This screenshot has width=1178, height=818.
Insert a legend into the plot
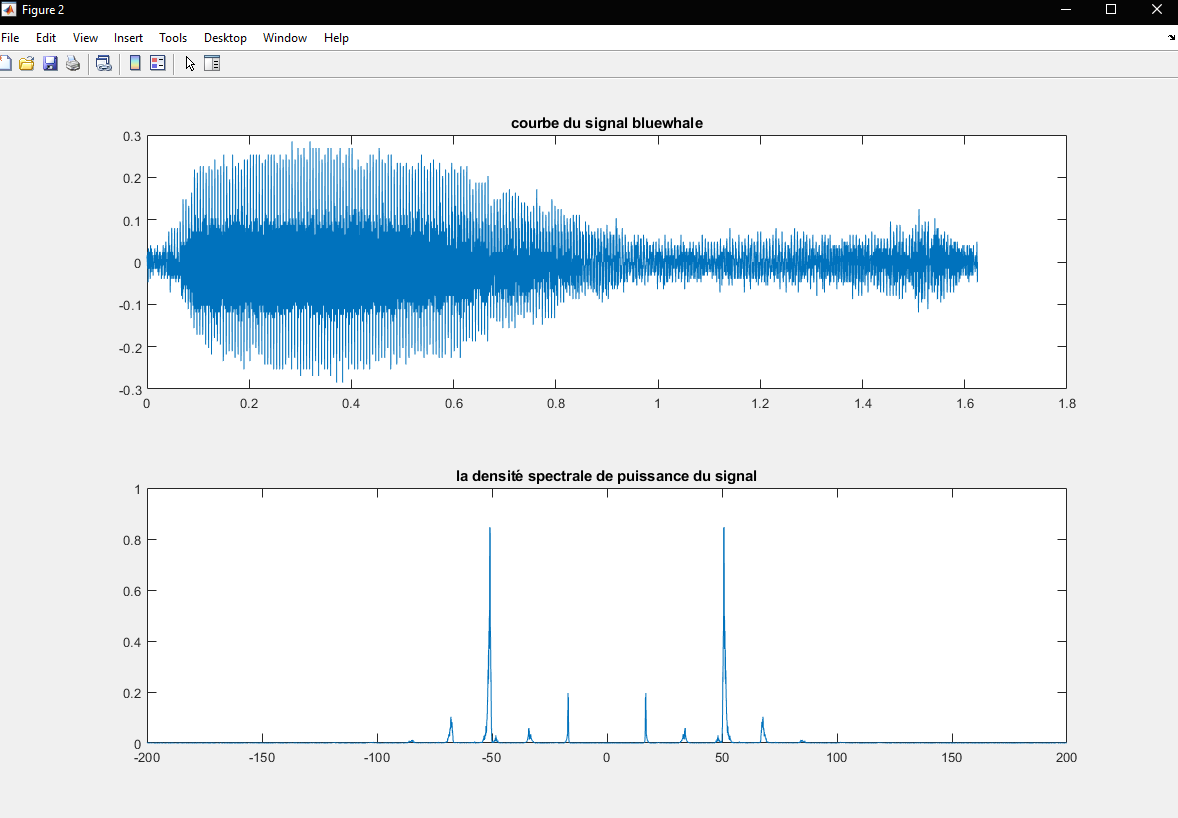158,62
